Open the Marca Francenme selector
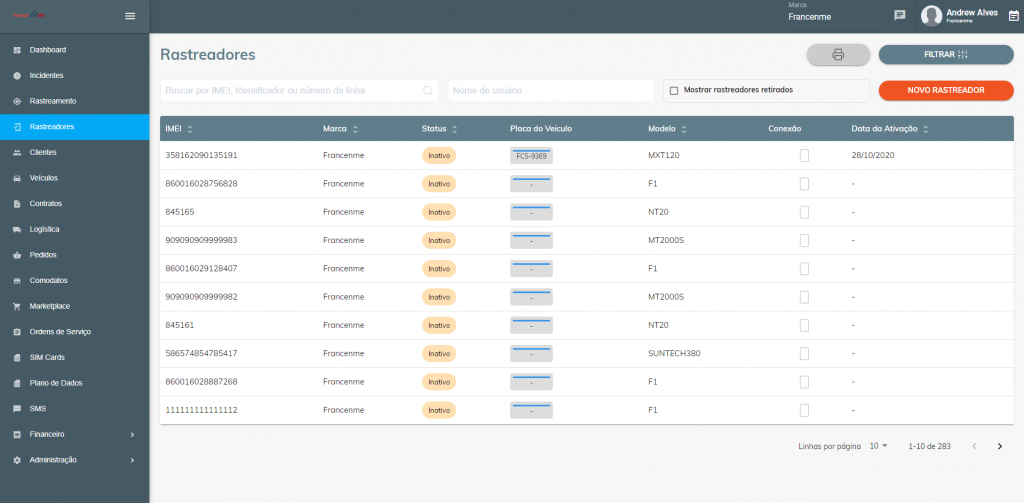The height and width of the screenshot is (503, 1024). pos(836,17)
